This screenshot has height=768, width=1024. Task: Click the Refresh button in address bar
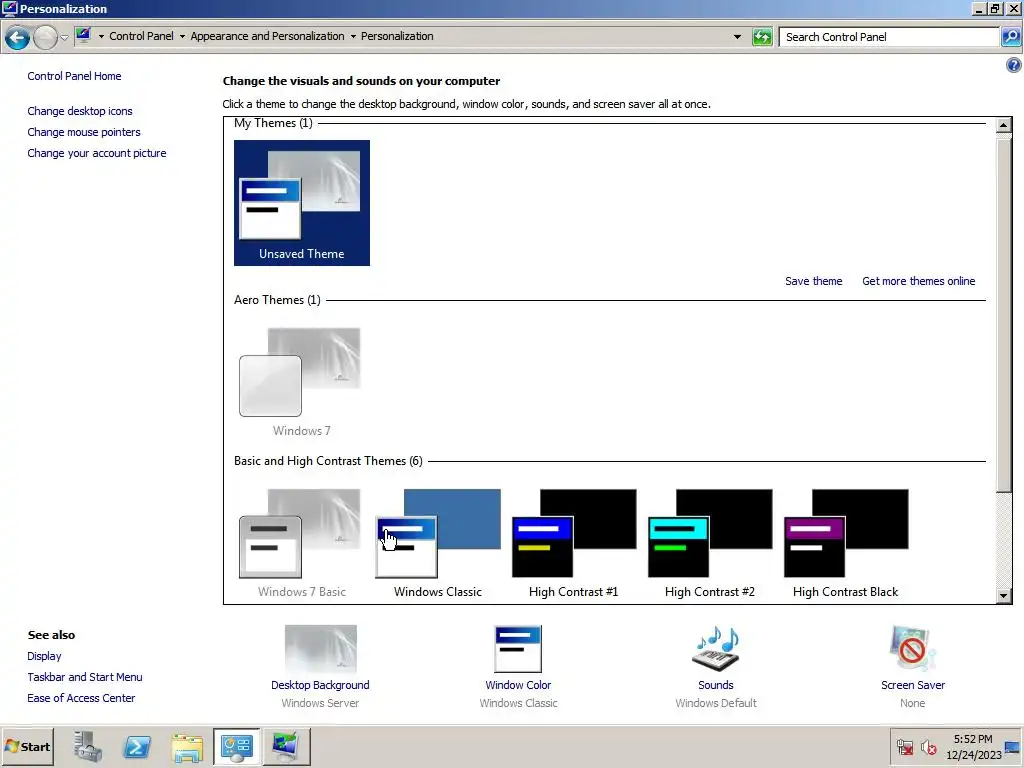(x=762, y=37)
